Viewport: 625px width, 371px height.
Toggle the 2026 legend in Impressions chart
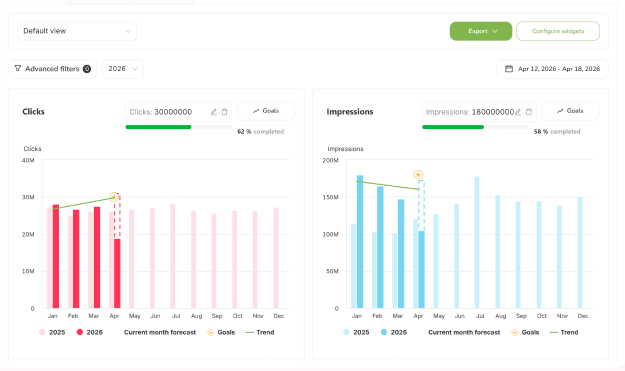[394, 332]
